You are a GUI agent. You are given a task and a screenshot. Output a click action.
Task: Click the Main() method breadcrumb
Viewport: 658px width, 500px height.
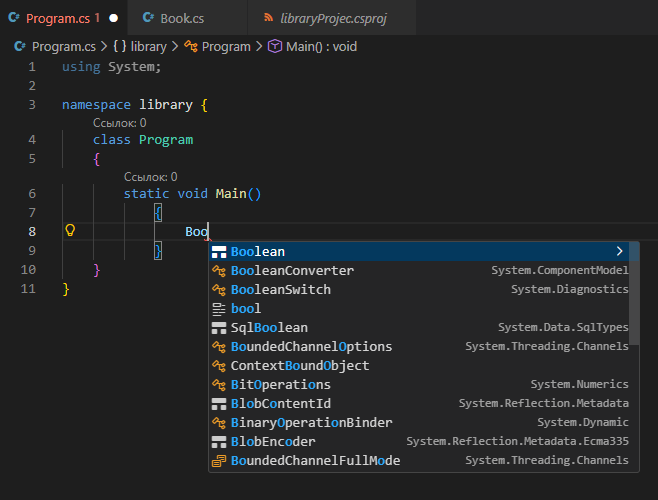coord(320,46)
